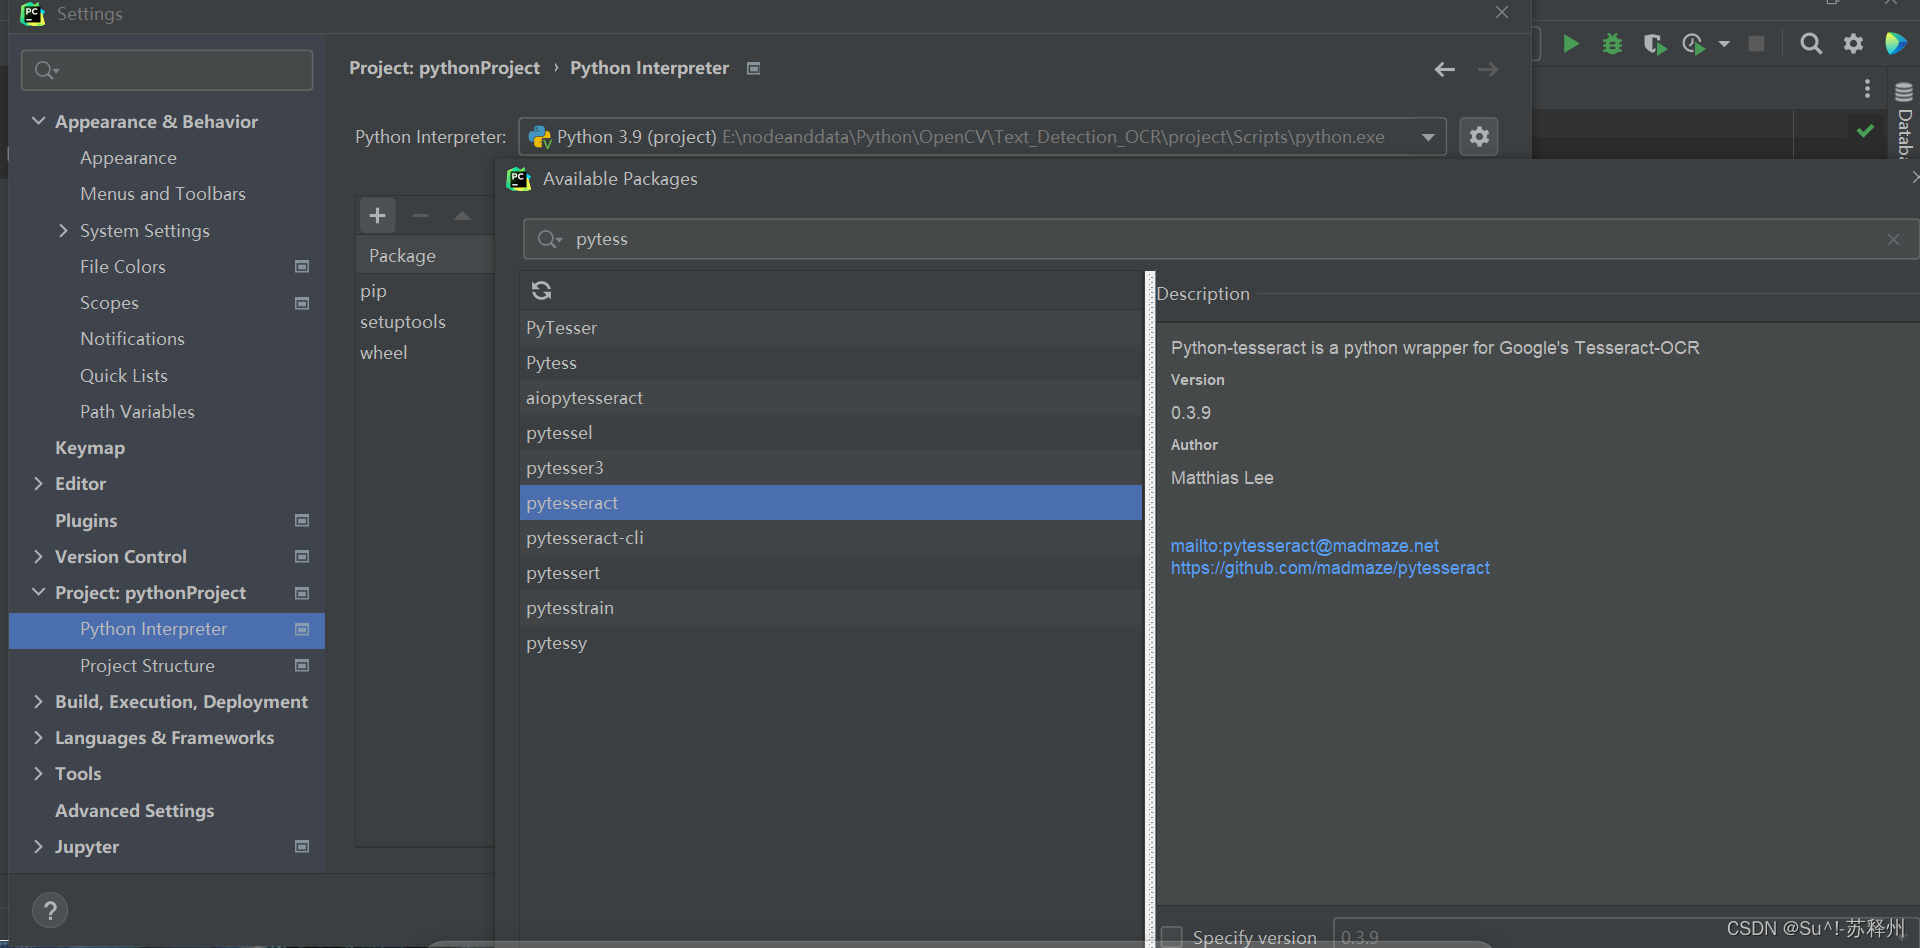Image resolution: width=1920 pixels, height=948 pixels.
Task: Open Path Variables settings page
Action: pos(137,412)
